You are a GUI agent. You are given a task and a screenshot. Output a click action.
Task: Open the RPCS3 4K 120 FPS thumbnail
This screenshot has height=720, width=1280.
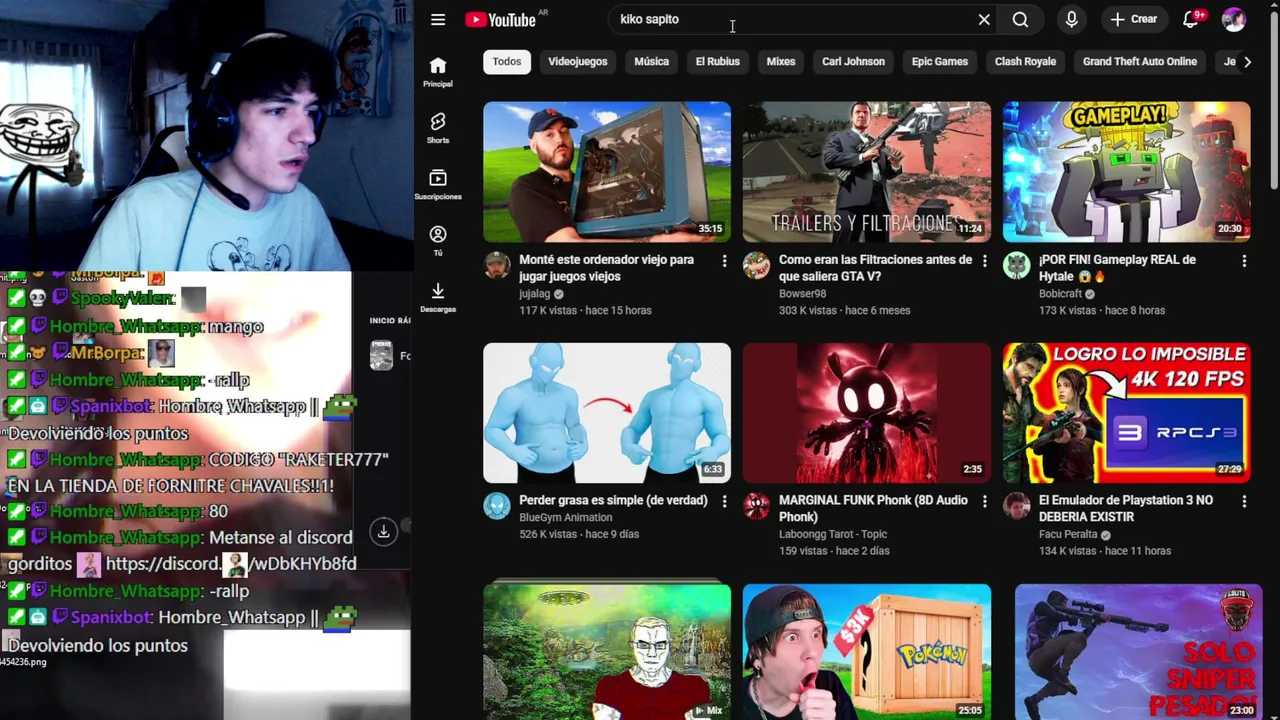click(1127, 413)
